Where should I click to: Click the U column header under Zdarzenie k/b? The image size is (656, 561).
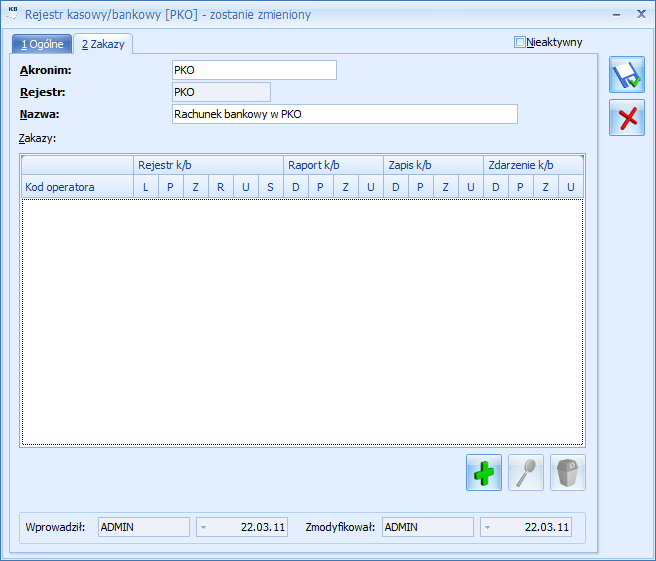[x=571, y=187]
